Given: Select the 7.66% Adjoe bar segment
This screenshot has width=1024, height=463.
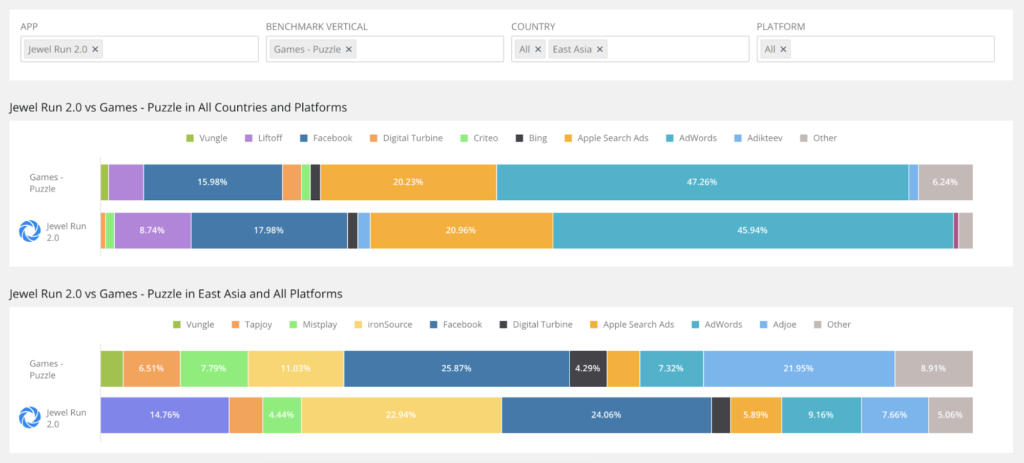Looking at the screenshot, I should pos(895,415).
